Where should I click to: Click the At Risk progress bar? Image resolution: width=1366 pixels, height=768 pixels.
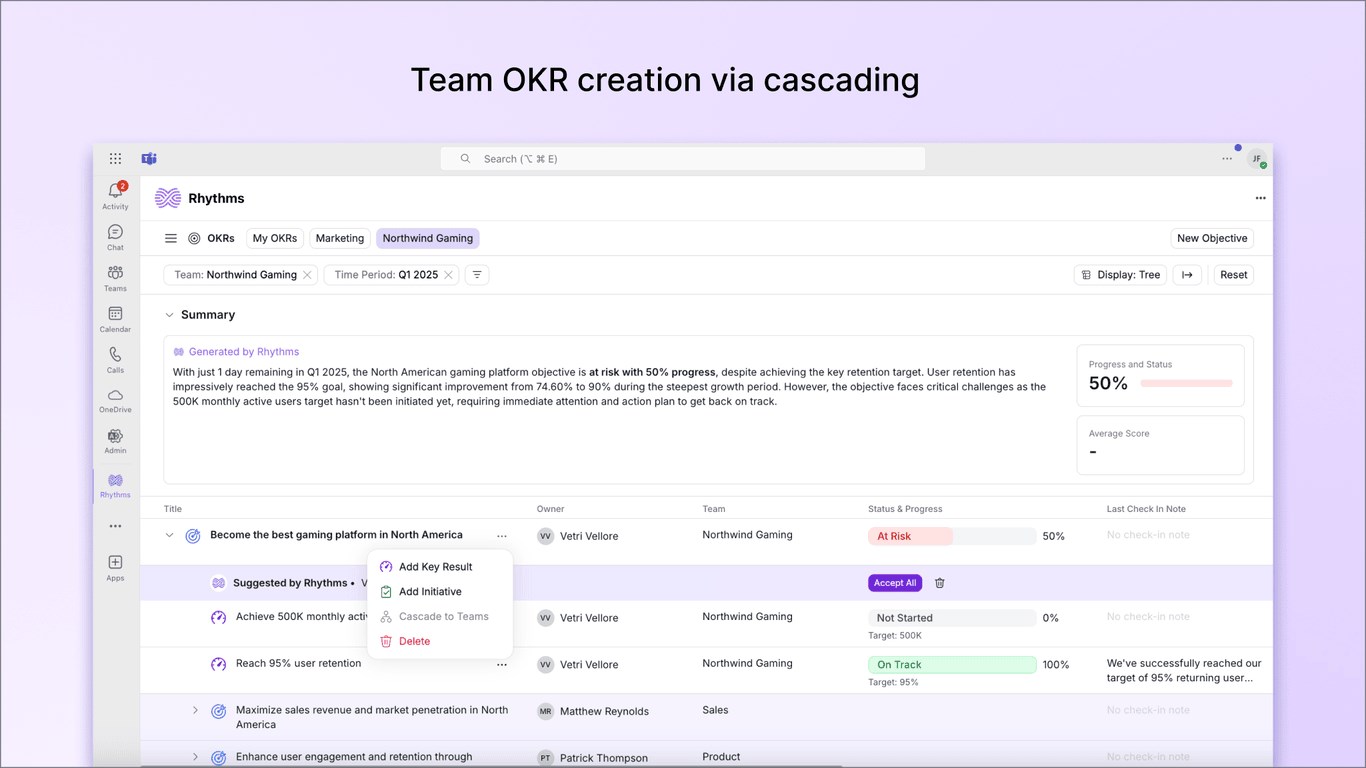[952, 536]
